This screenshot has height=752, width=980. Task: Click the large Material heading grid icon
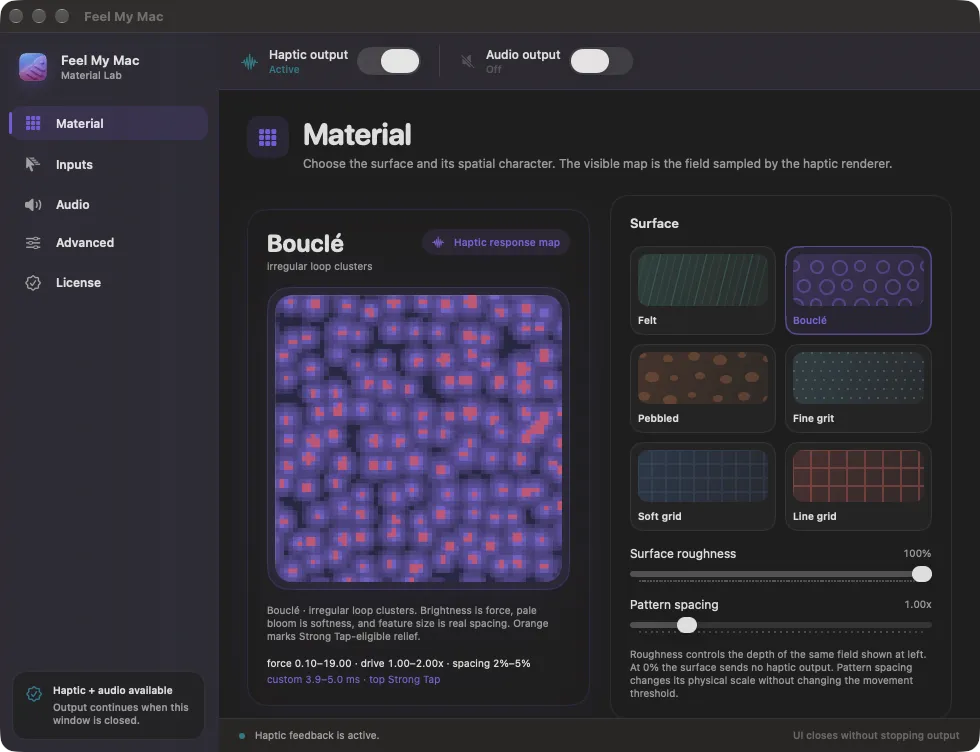(268, 137)
